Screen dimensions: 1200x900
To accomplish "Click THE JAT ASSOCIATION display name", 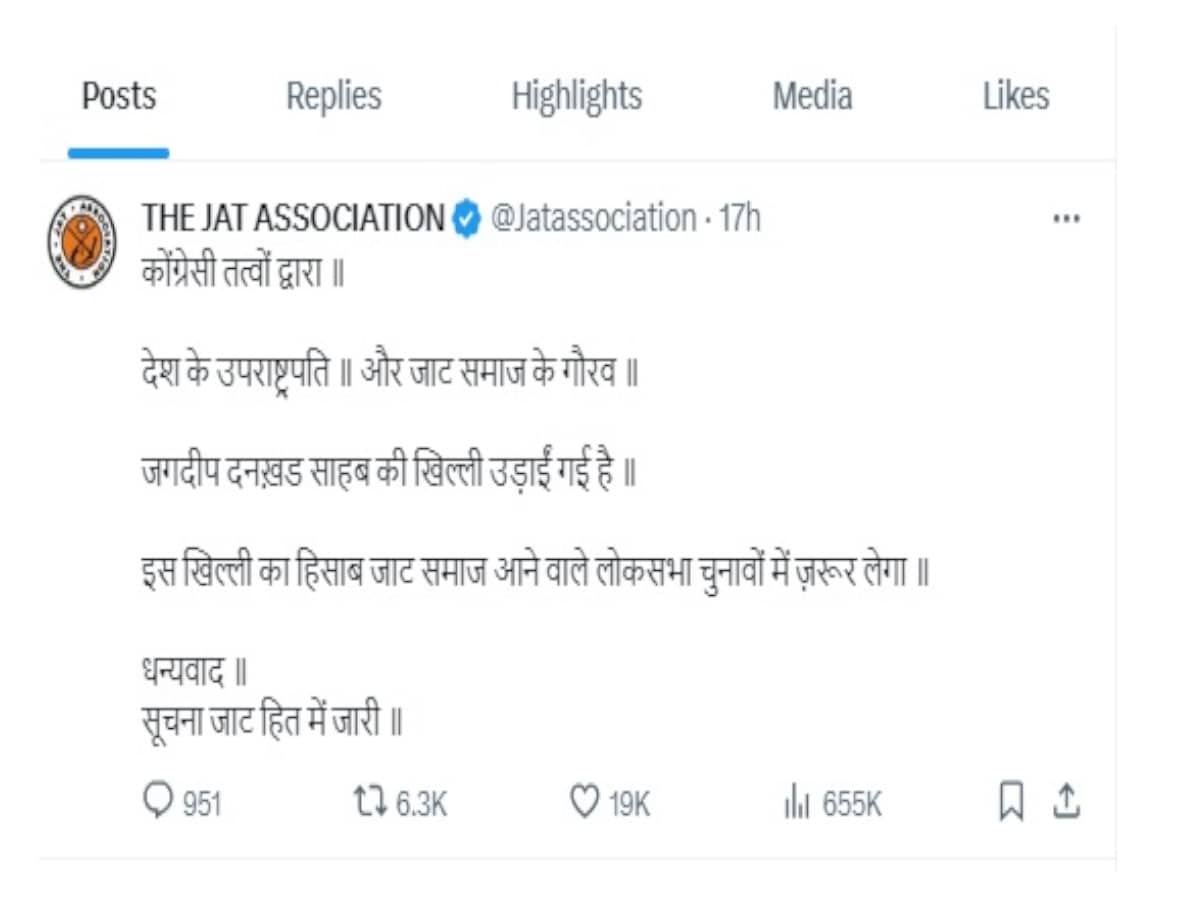I will point(293,218).
